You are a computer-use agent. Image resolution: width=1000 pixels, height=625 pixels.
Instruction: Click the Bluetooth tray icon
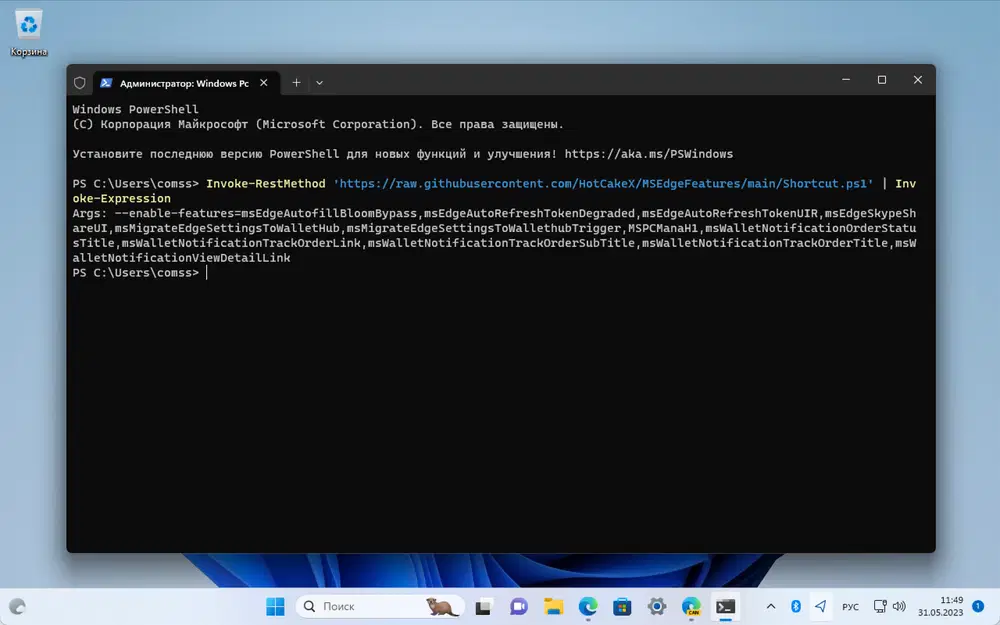pos(795,607)
